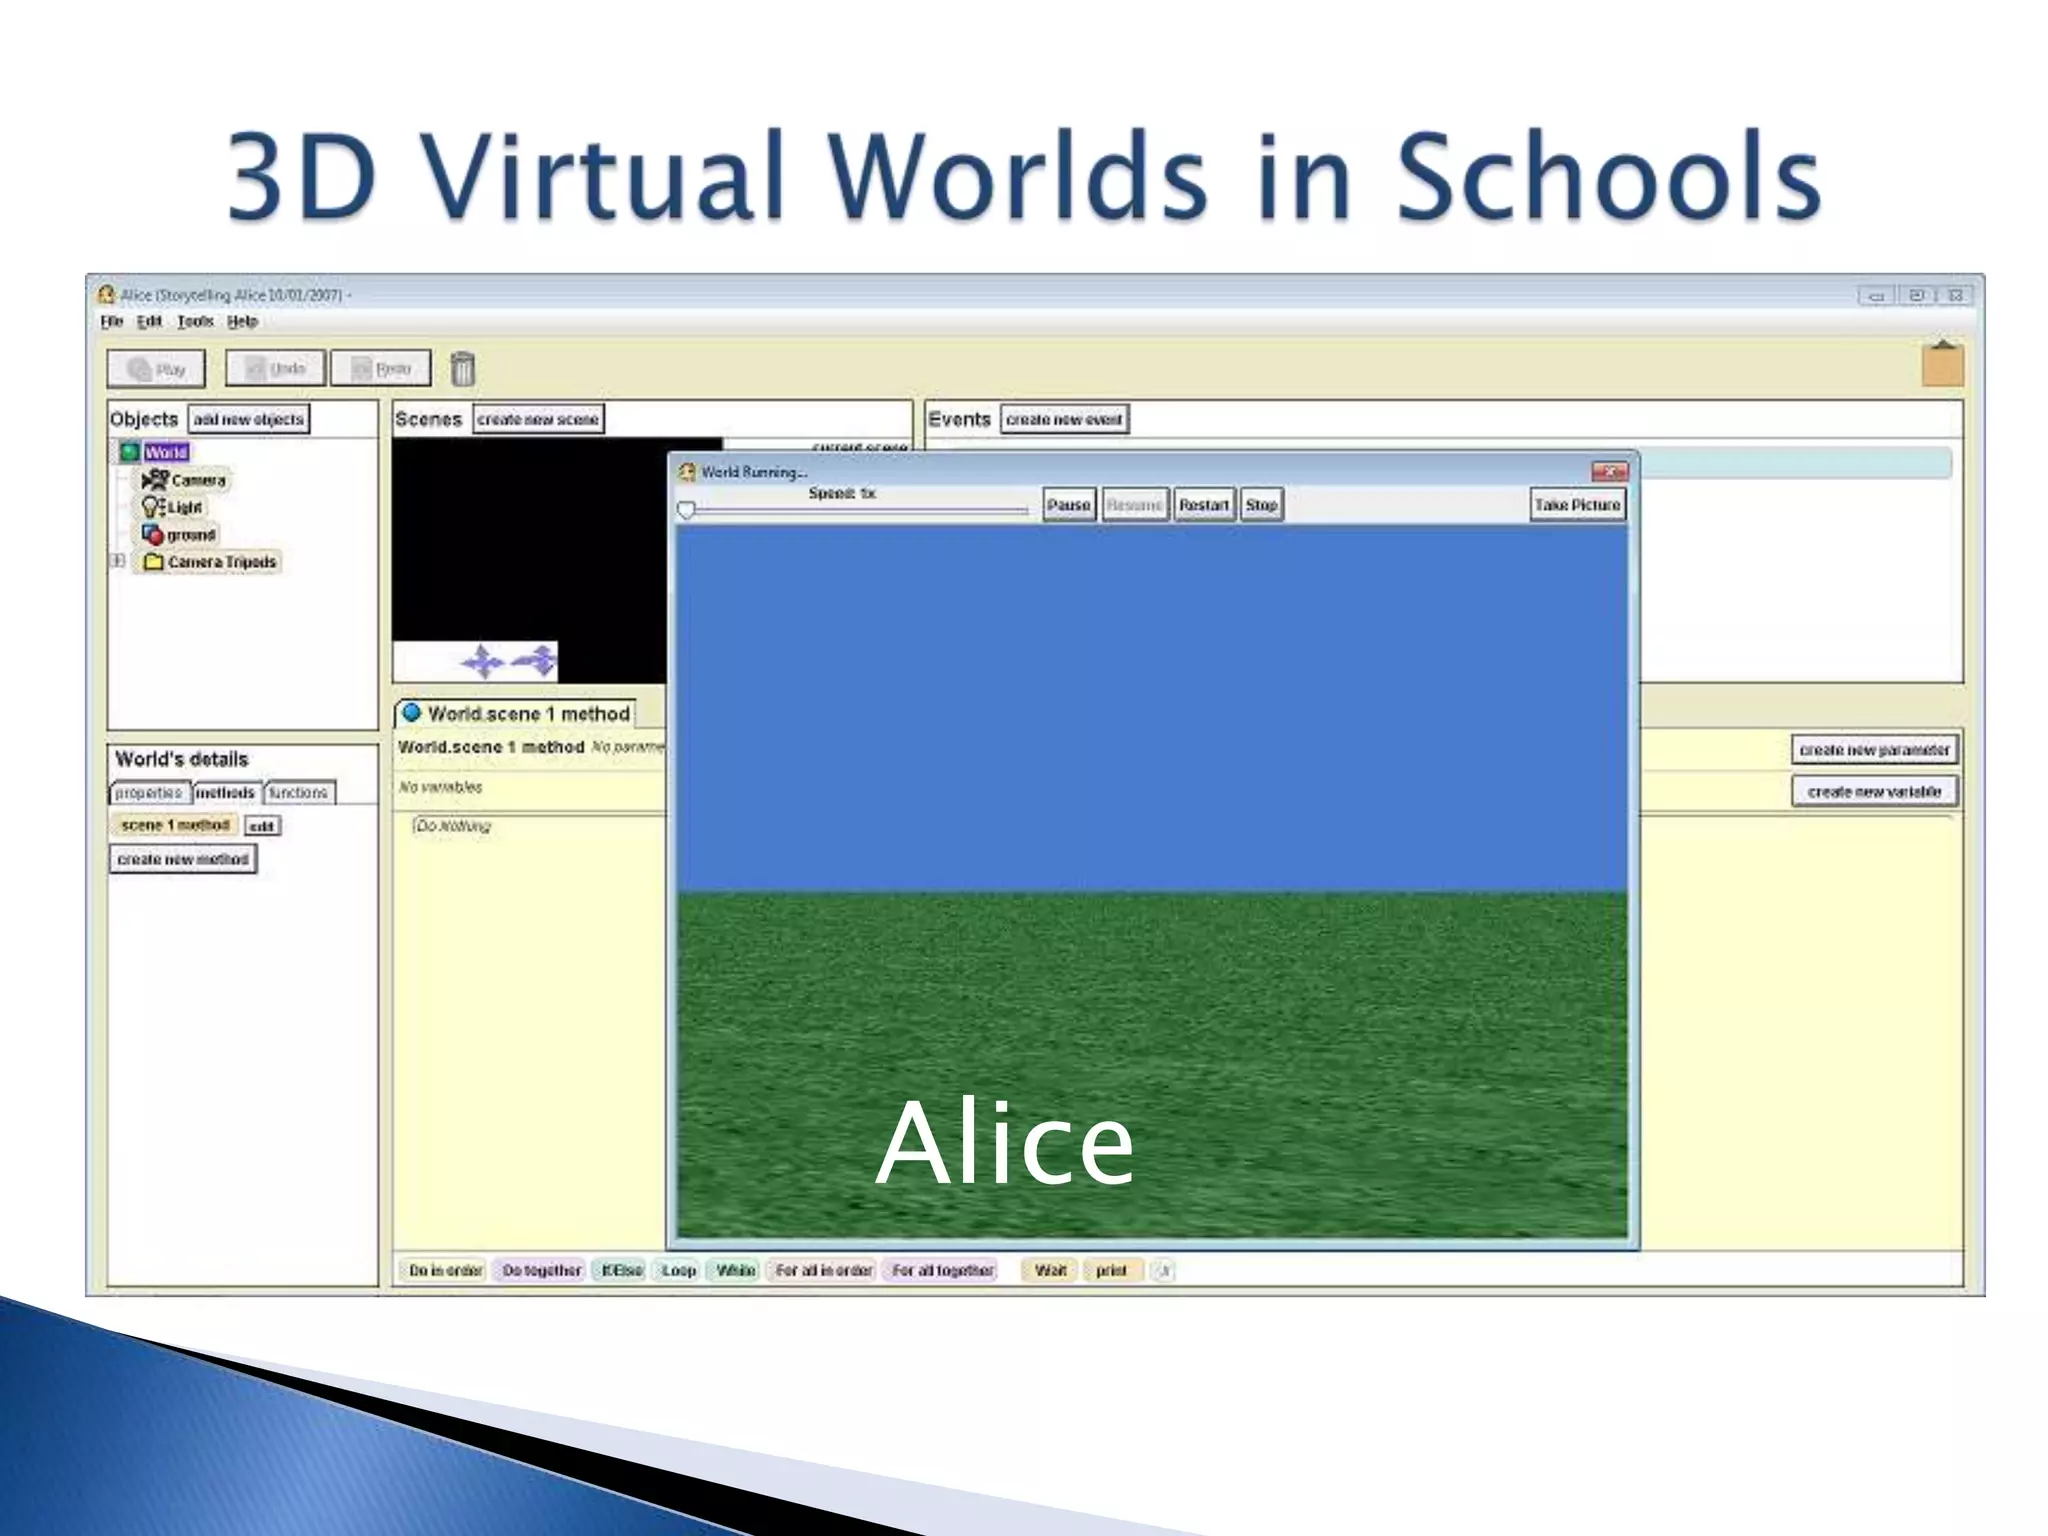Select the ground object in tree
This screenshot has width=2048, height=1536.
click(190, 535)
